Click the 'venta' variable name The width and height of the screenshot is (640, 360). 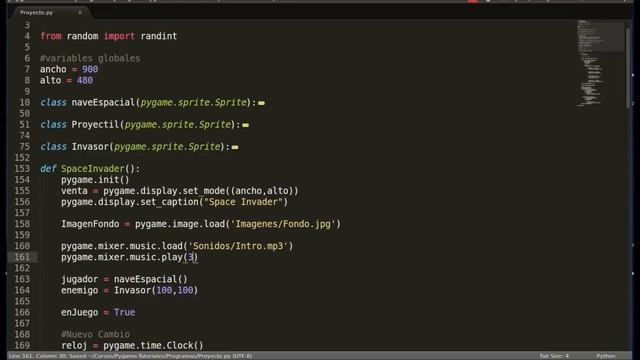point(74,191)
